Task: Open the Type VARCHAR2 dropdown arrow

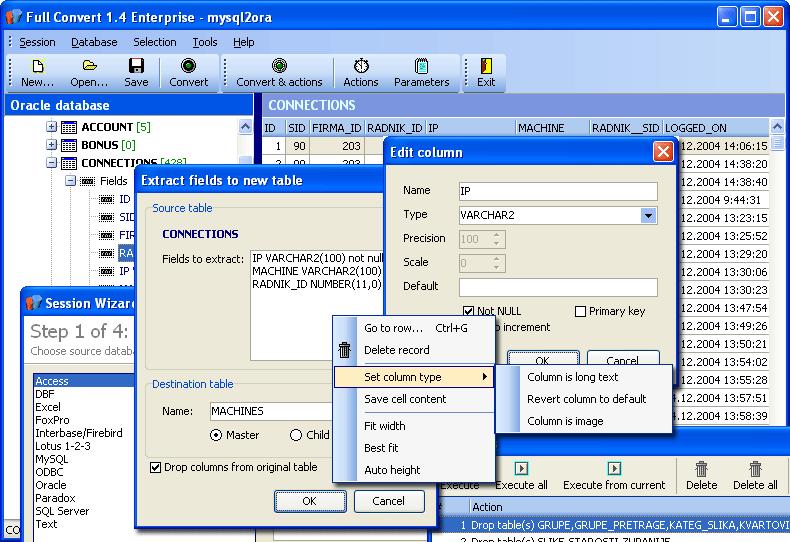Action: (x=648, y=216)
